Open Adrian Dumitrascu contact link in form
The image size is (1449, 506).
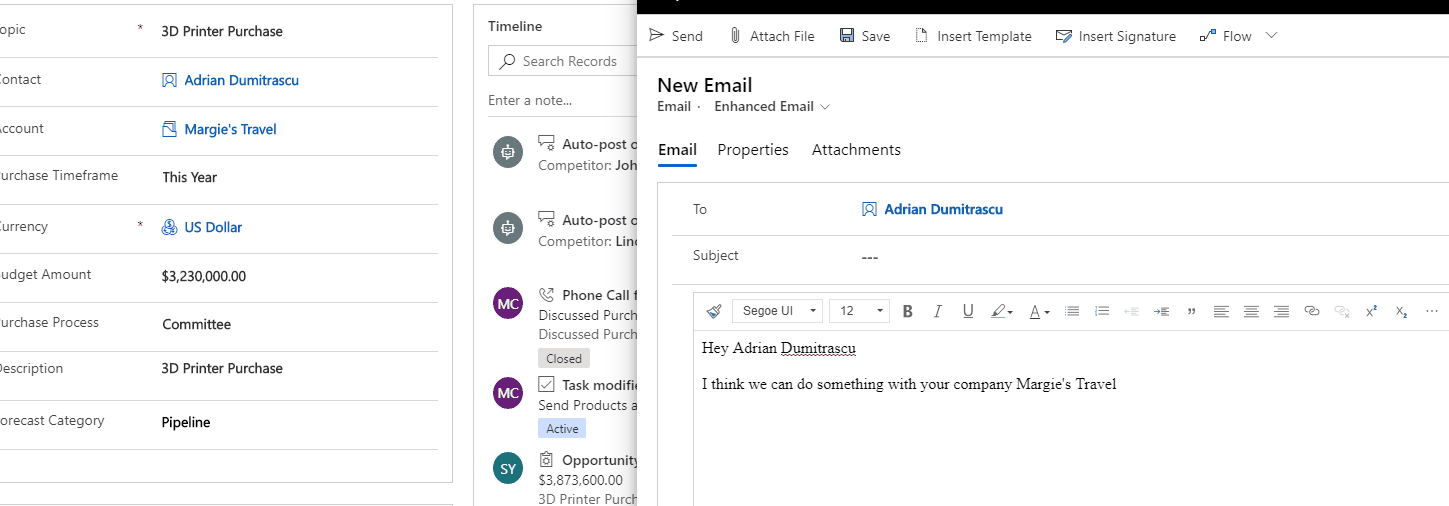click(241, 80)
